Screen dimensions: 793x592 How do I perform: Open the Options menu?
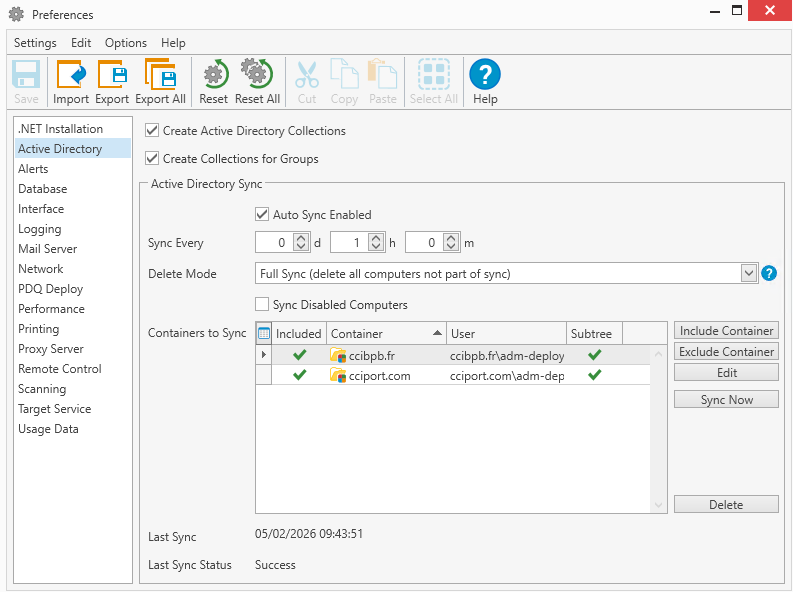click(x=125, y=43)
